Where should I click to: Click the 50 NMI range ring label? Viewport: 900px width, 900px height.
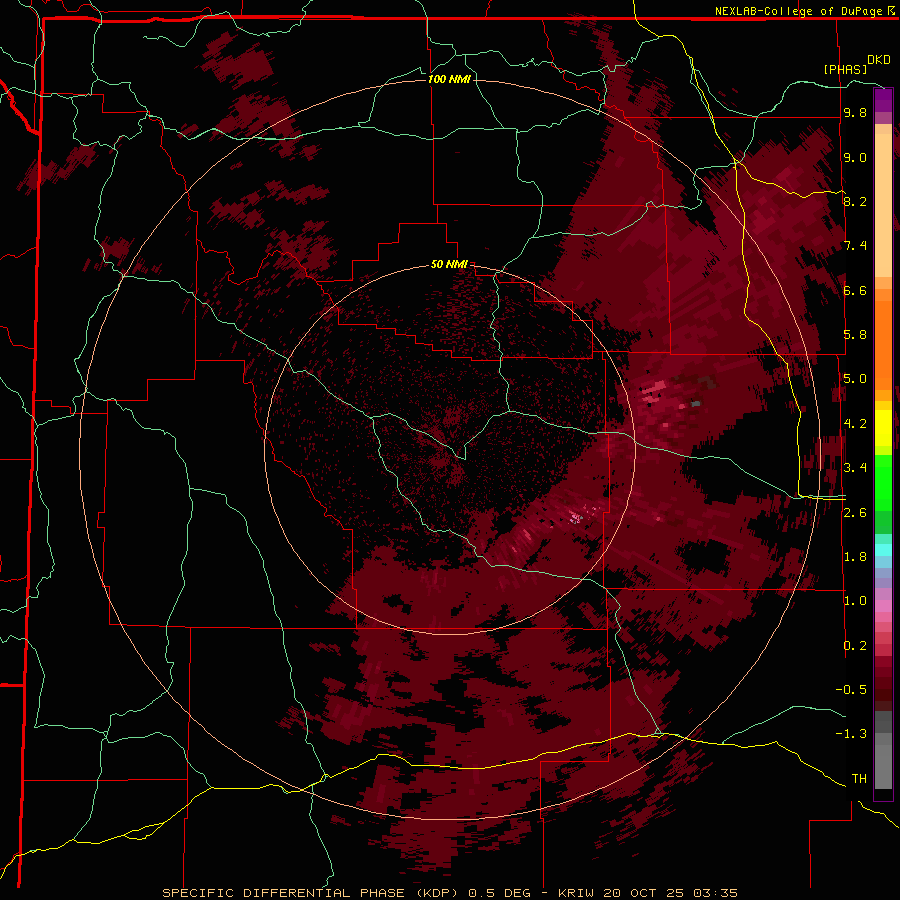(x=449, y=264)
